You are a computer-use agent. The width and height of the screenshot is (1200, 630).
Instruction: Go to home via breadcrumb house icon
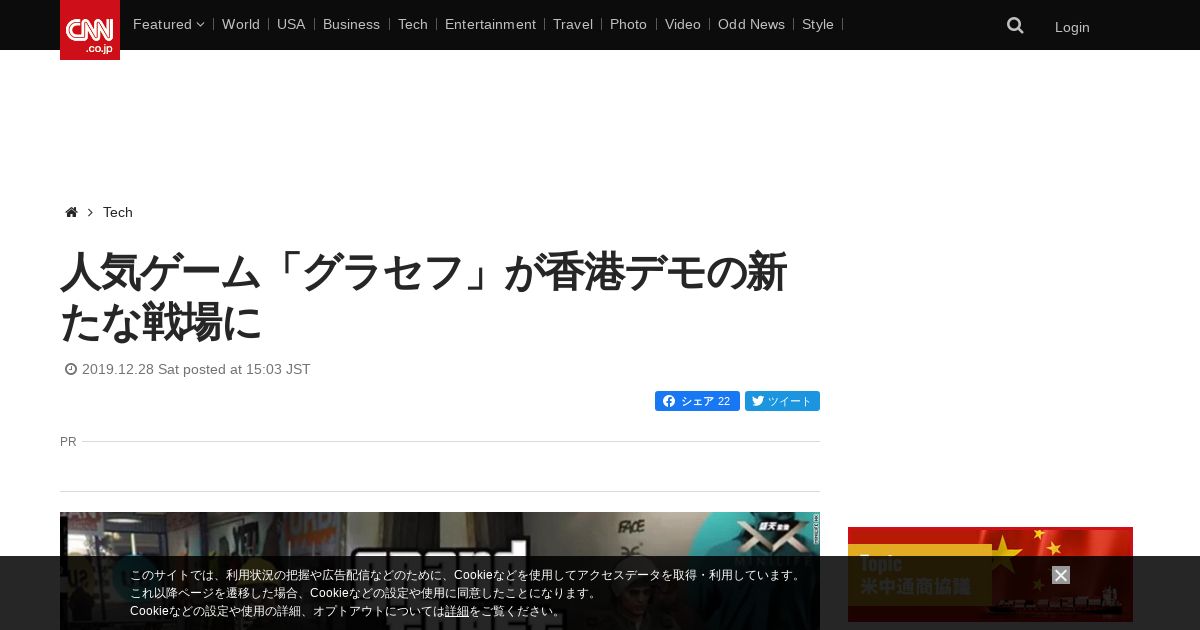71,212
